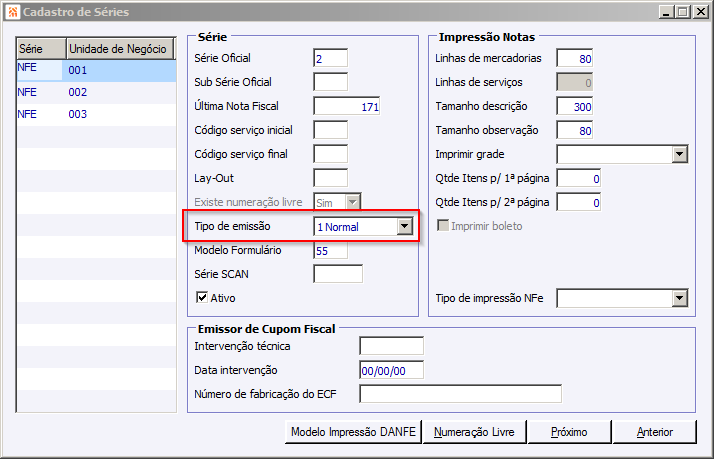The image size is (714, 459).
Task: Click the Lay-Out input field
Action: pos(331,178)
